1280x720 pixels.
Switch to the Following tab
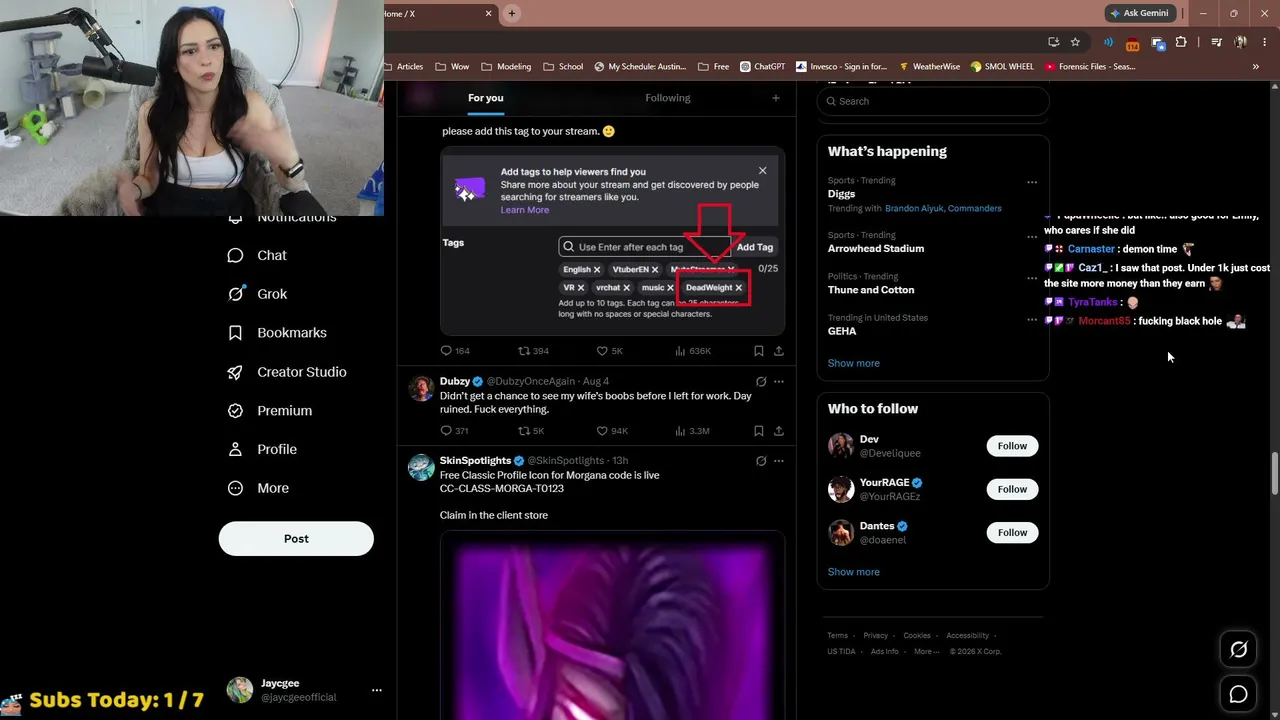668,98
